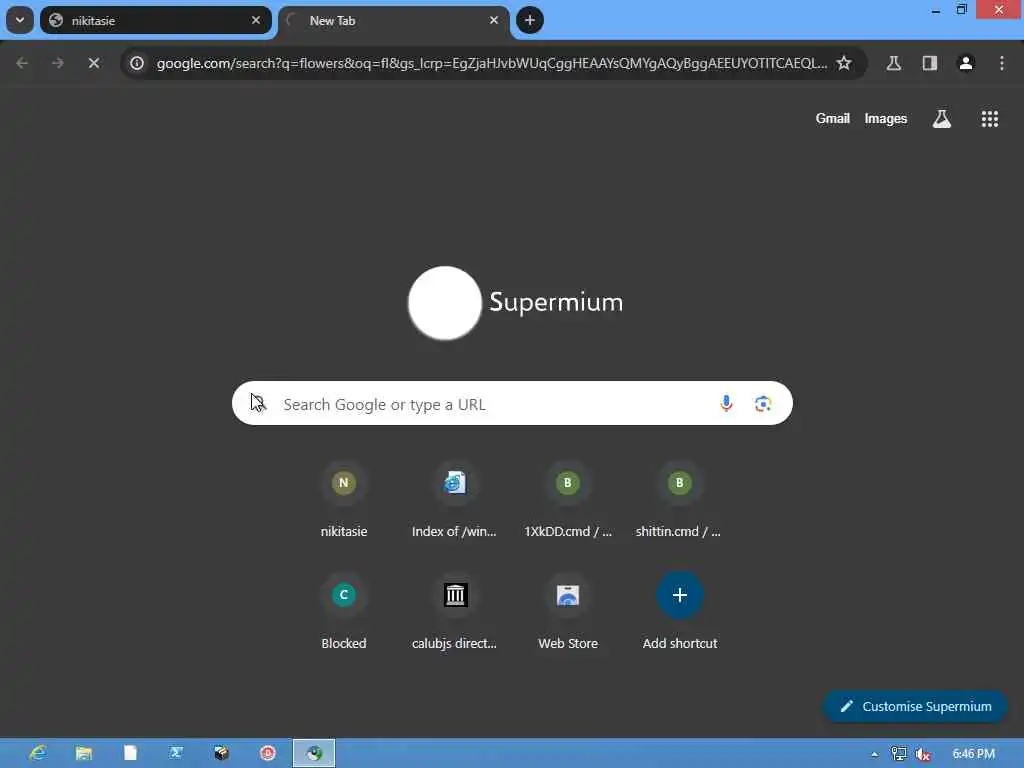Open Gmail link
Image resolution: width=1024 pixels, height=768 pixels.
click(x=832, y=118)
